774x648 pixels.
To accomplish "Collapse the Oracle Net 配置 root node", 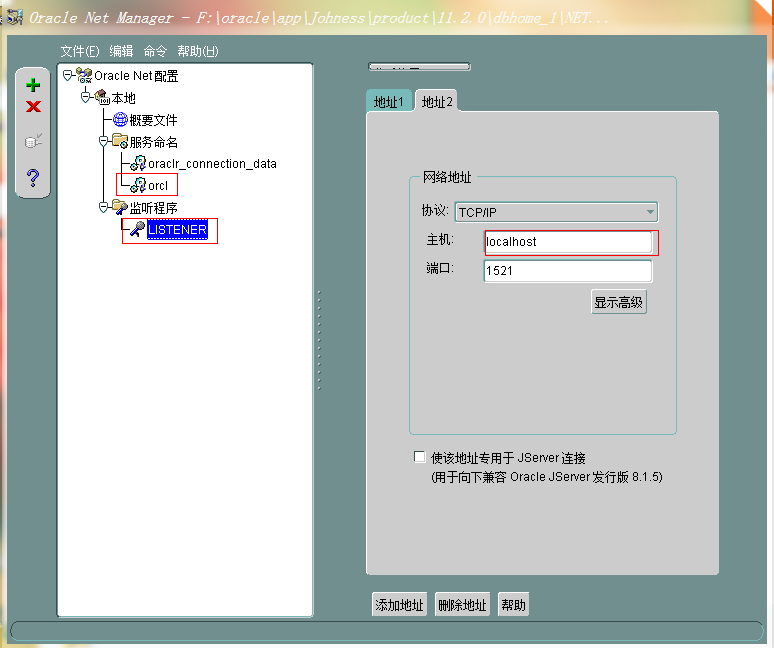I will (68, 76).
